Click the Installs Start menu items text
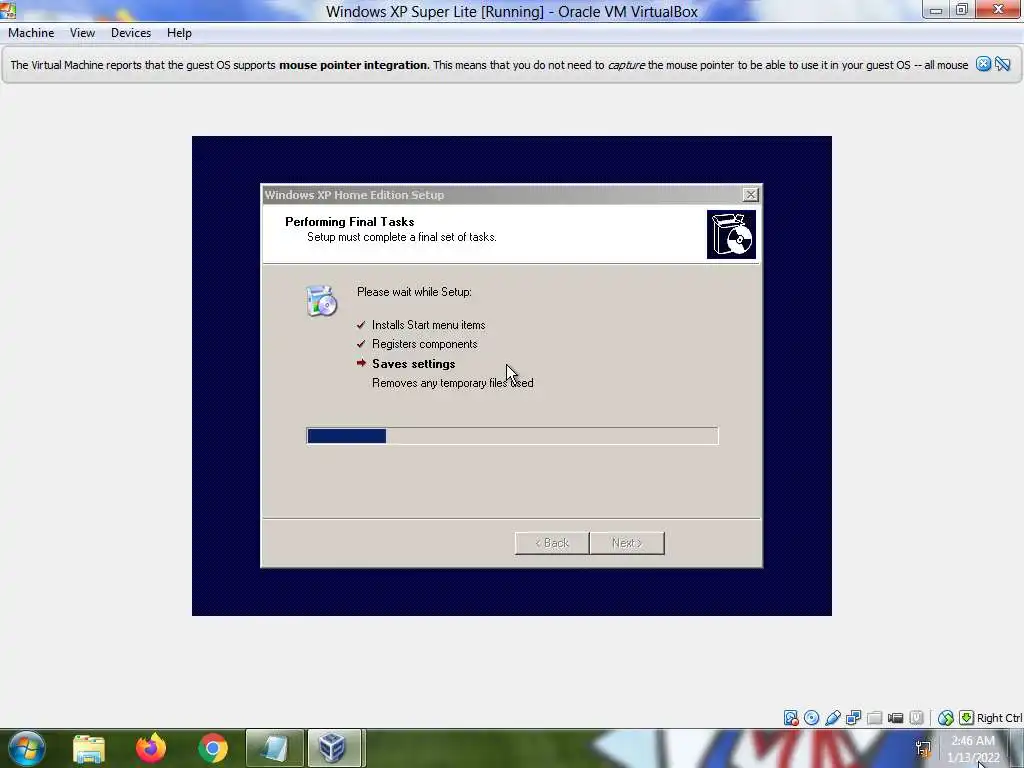The image size is (1024, 768). pos(428,325)
